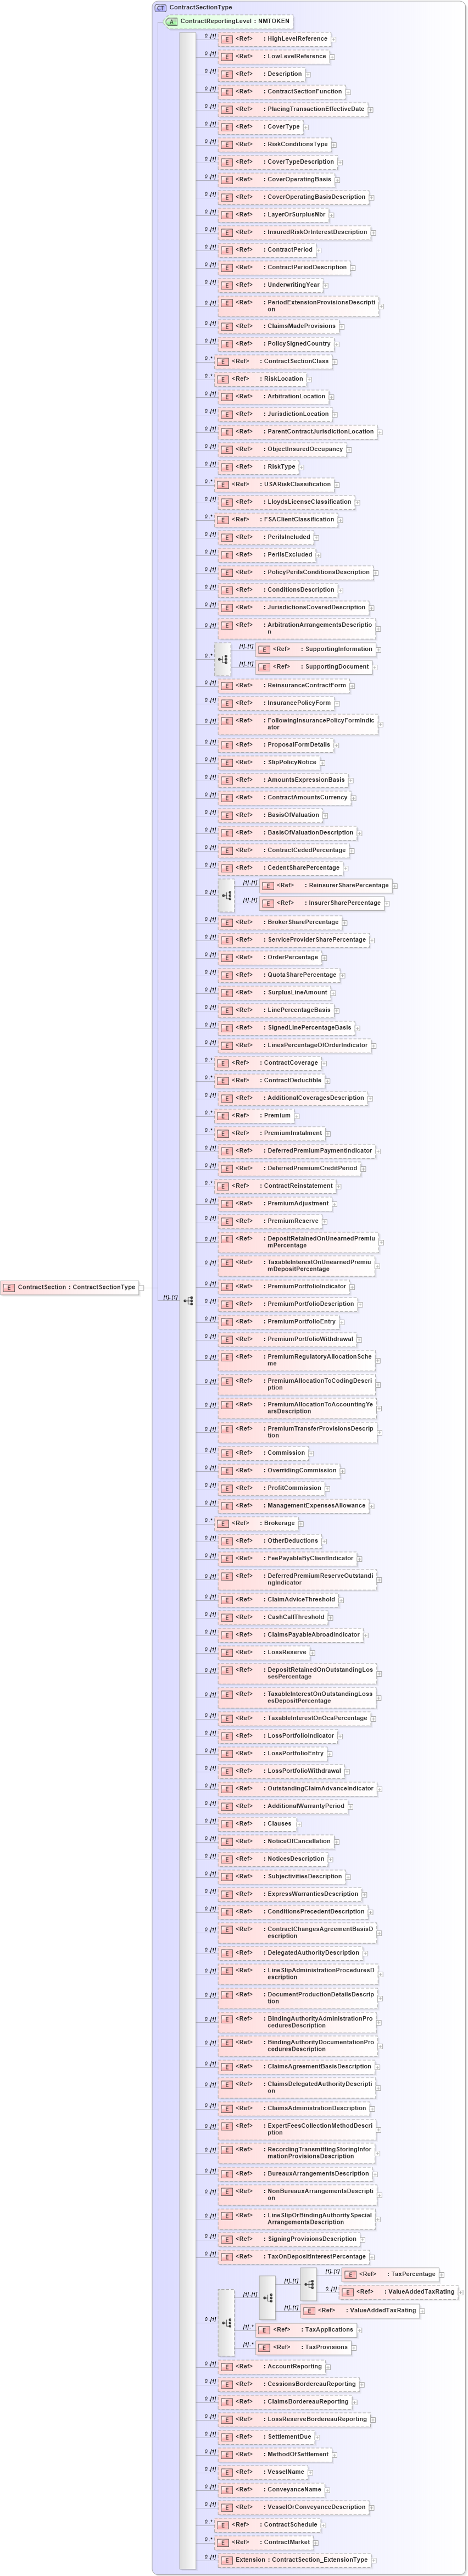Click the E icon of Extension ContractSection_ExtensionType
Image resolution: width=468 pixels, height=2576 pixels.
coord(227,2560)
